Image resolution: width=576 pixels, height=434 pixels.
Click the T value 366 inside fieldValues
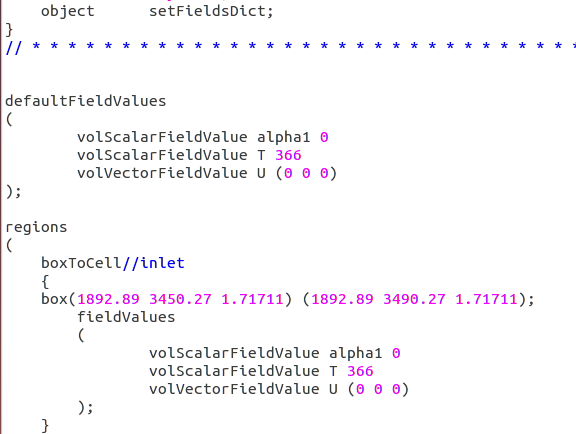(360, 371)
